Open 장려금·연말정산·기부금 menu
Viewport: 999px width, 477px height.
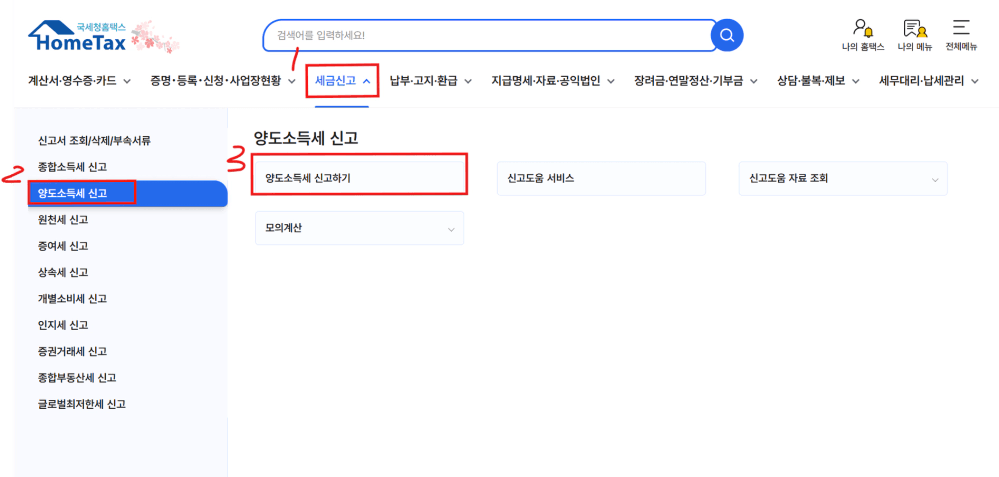click(x=695, y=81)
